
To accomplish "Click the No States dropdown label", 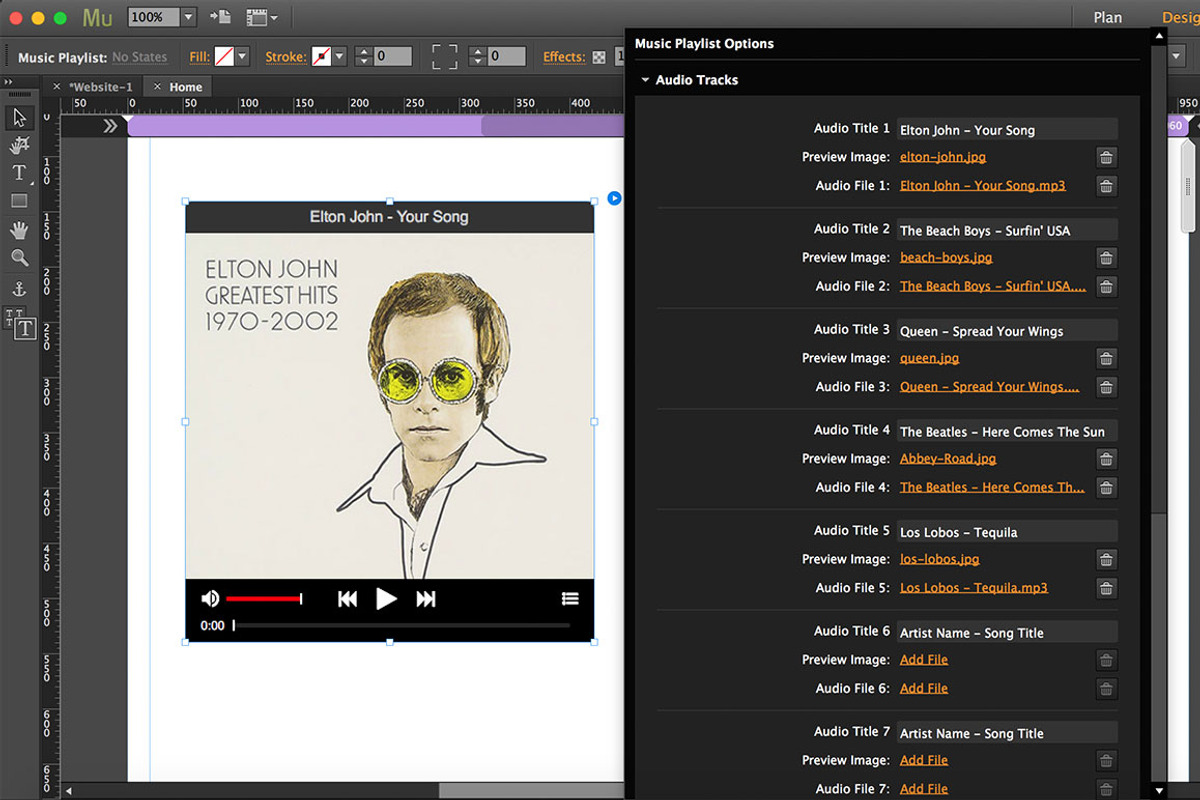I will pyautogui.click(x=139, y=58).
